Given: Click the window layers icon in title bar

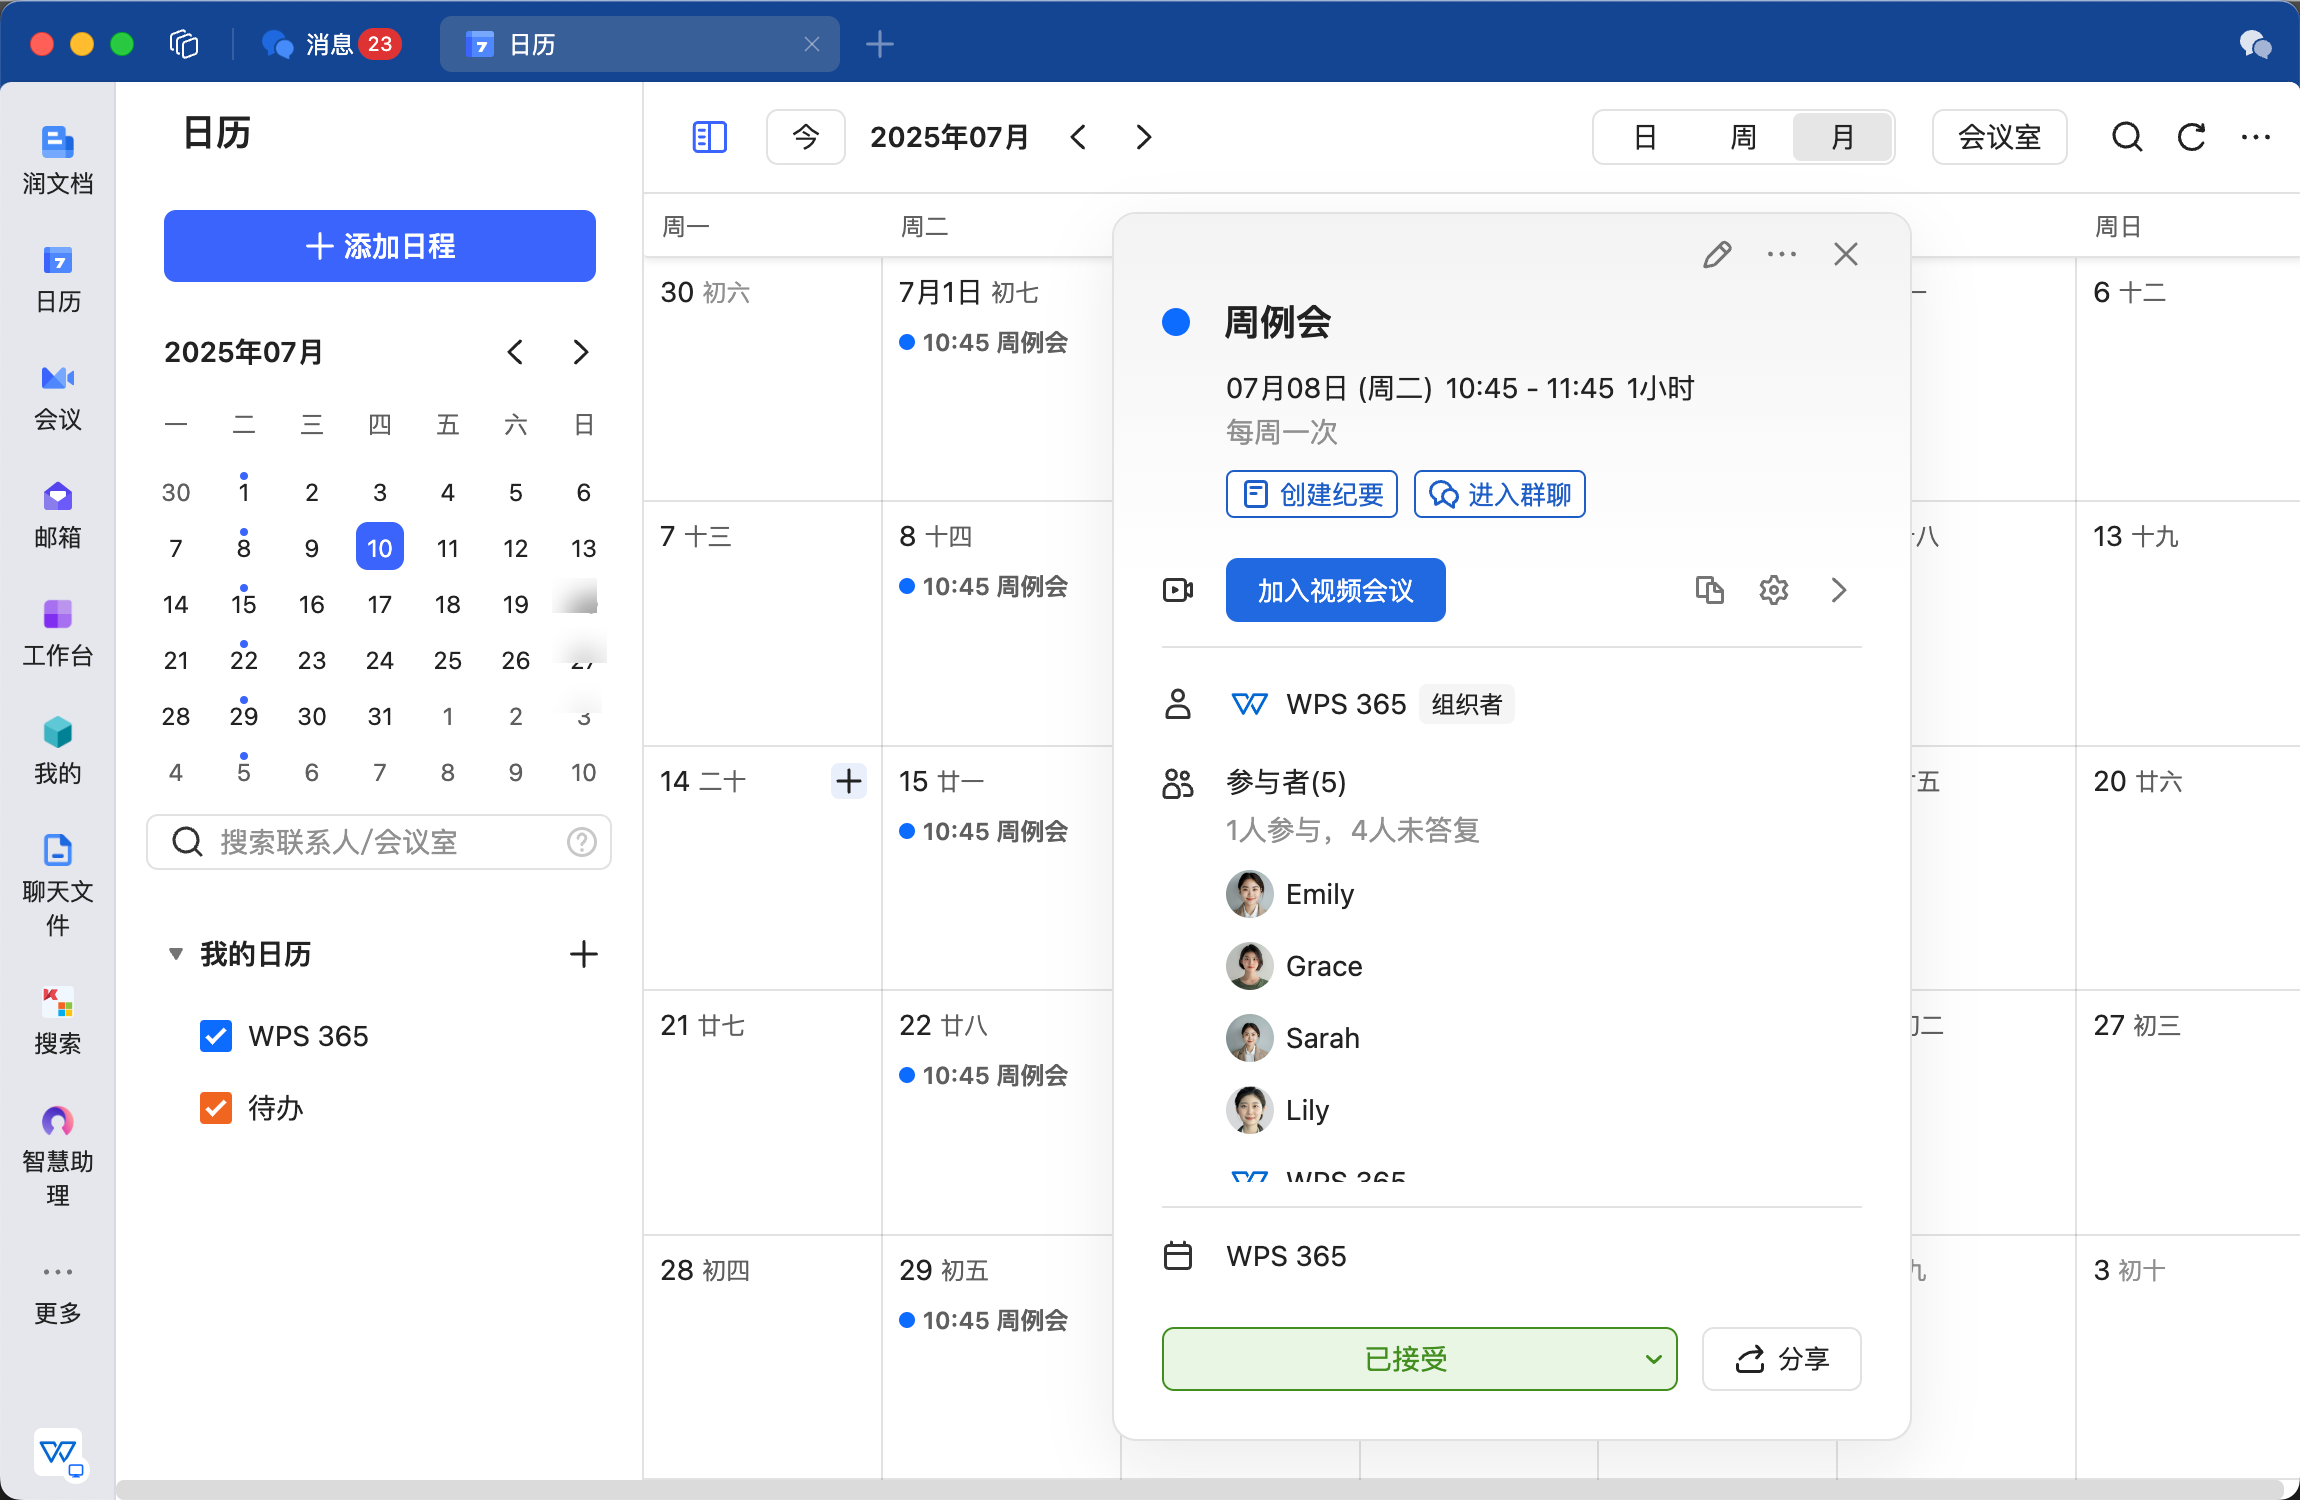Looking at the screenshot, I should point(184,44).
